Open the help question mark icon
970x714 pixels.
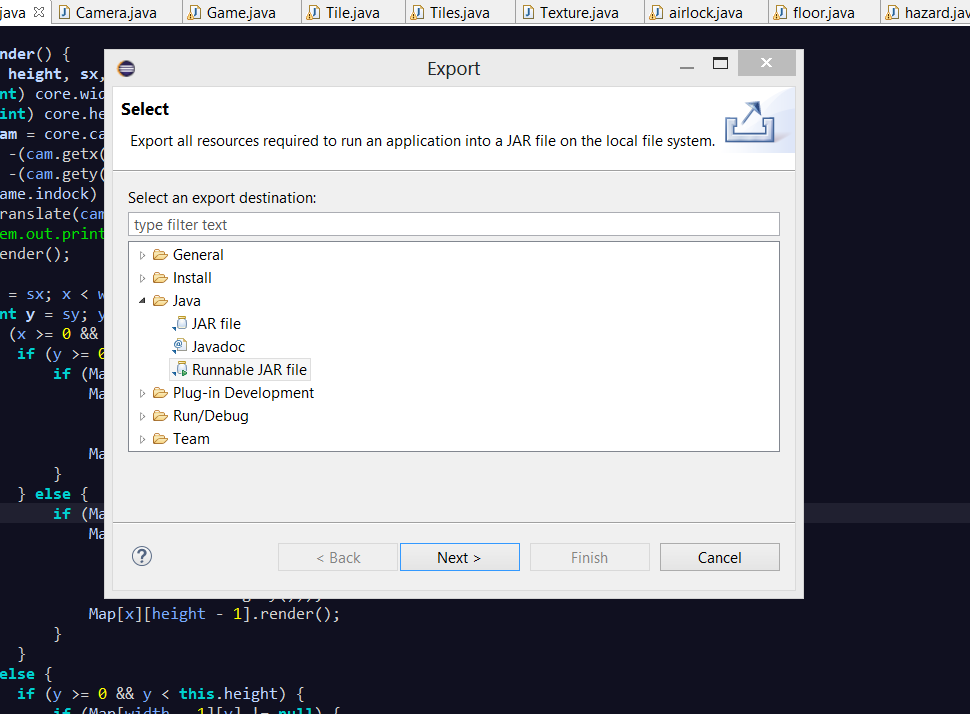click(x=142, y=556)
